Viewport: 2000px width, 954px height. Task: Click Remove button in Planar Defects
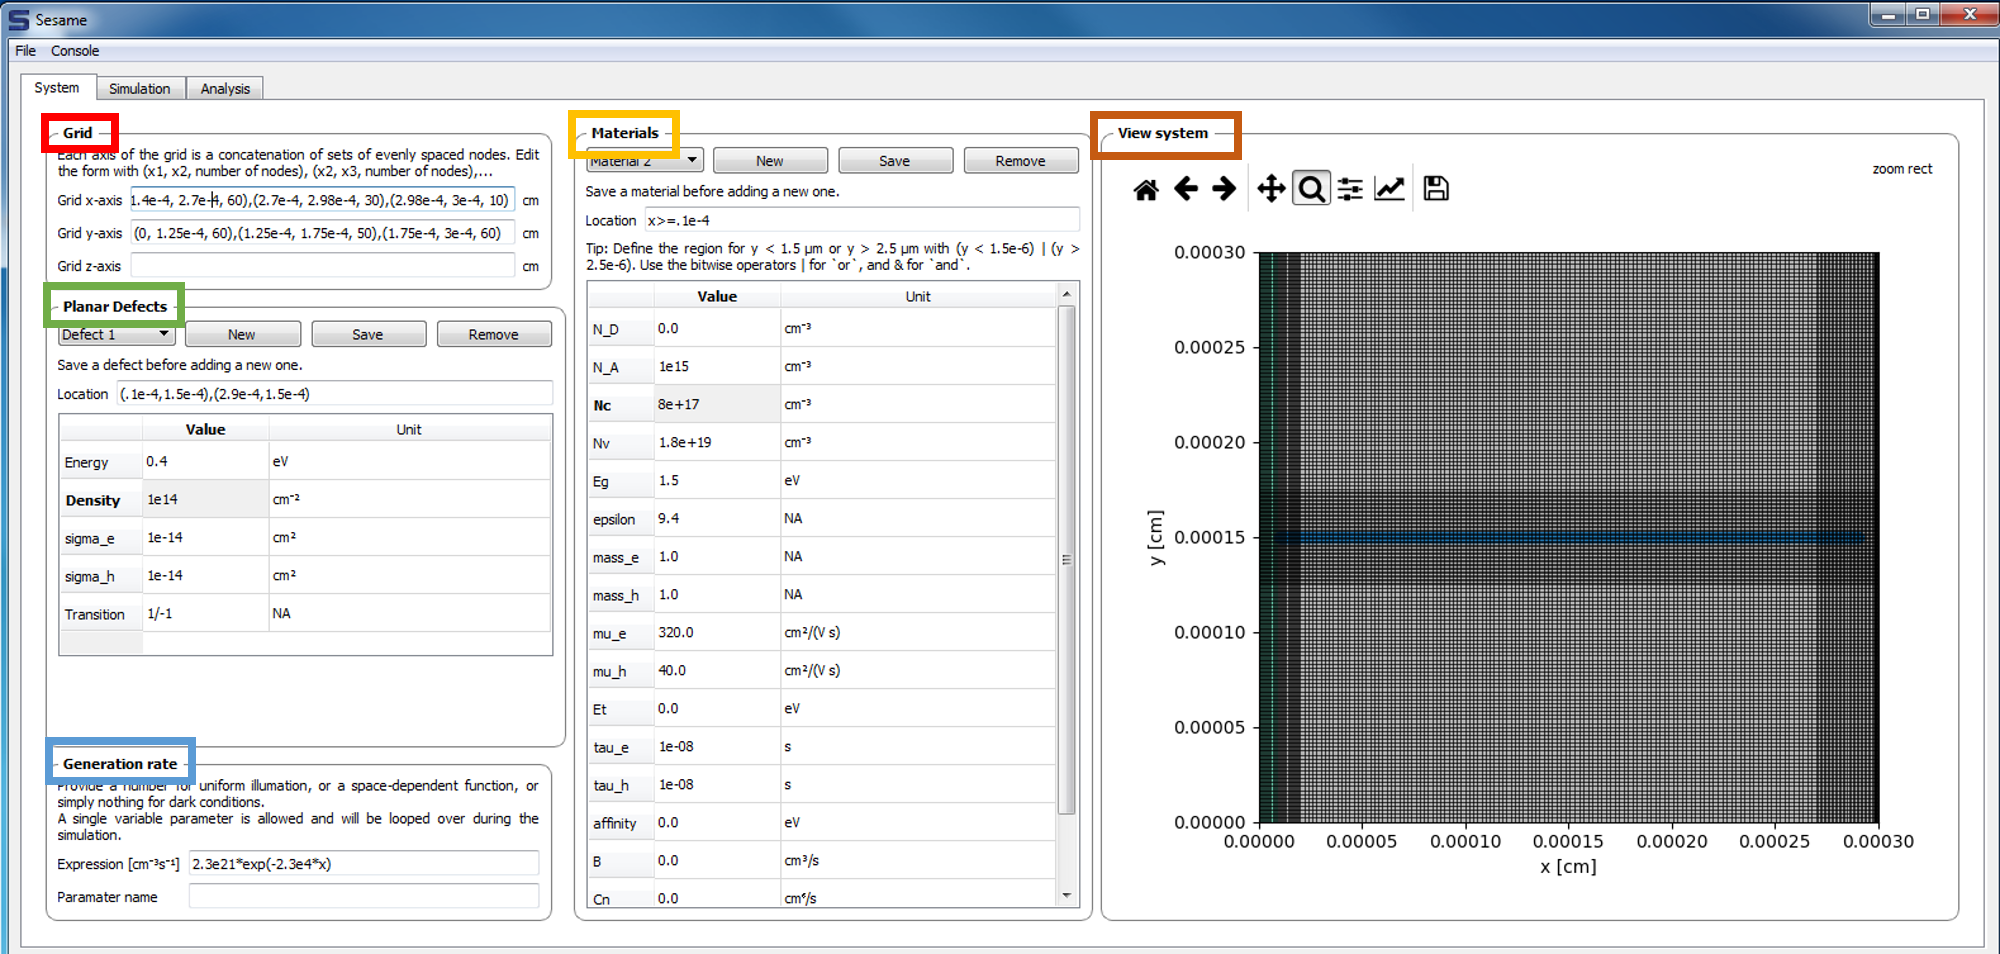pos(494,335)
